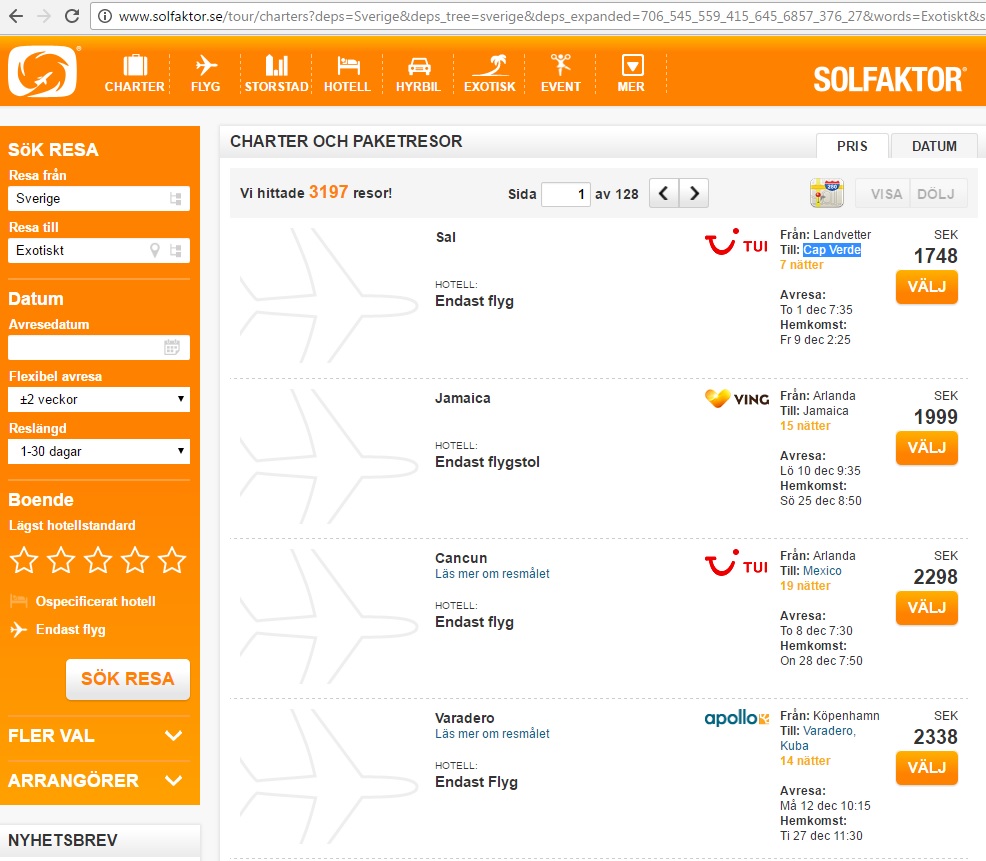Screen dimensions: 986x861
Task: Click the Ving logo on the Jamaica trip
Action: pyautogui.click(x=736, y=399)
